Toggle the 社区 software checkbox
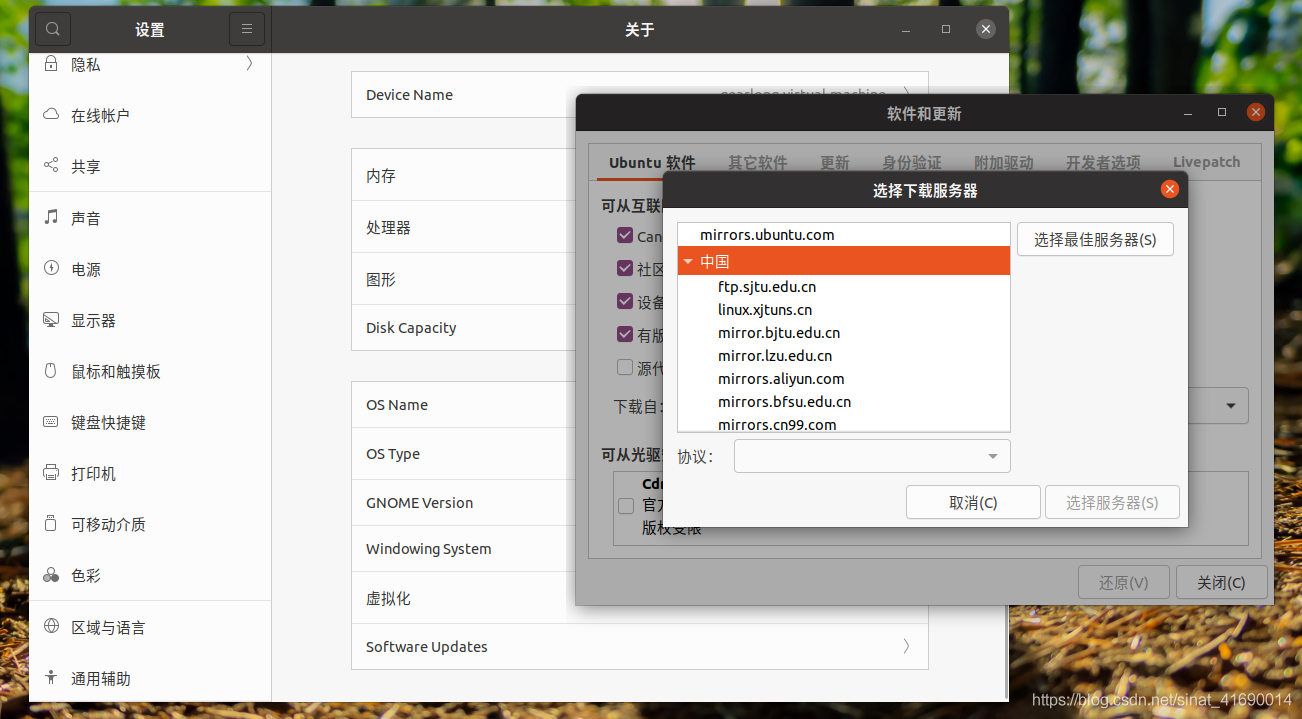The width and height of the screenshot is (1302, 719). [625, 268]
